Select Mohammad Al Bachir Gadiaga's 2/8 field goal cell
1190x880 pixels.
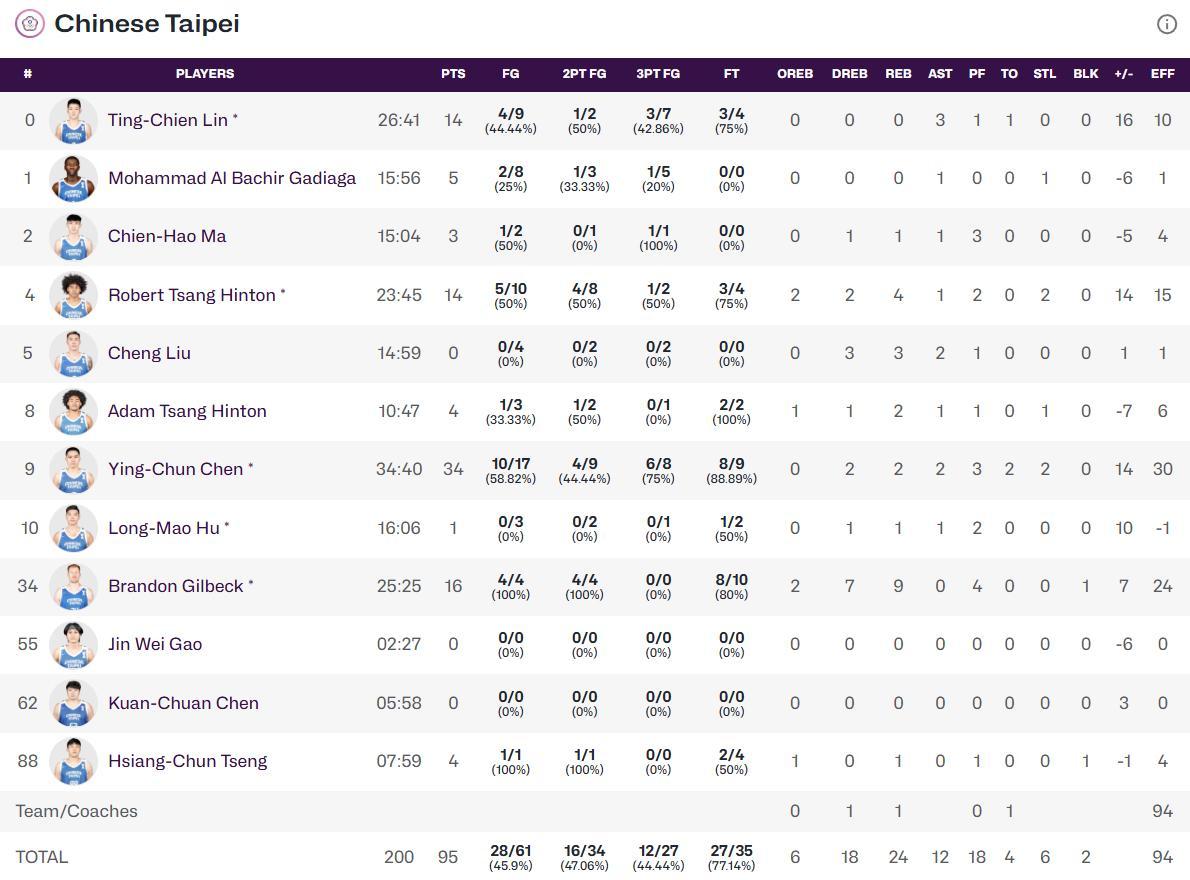coord(511,178)
